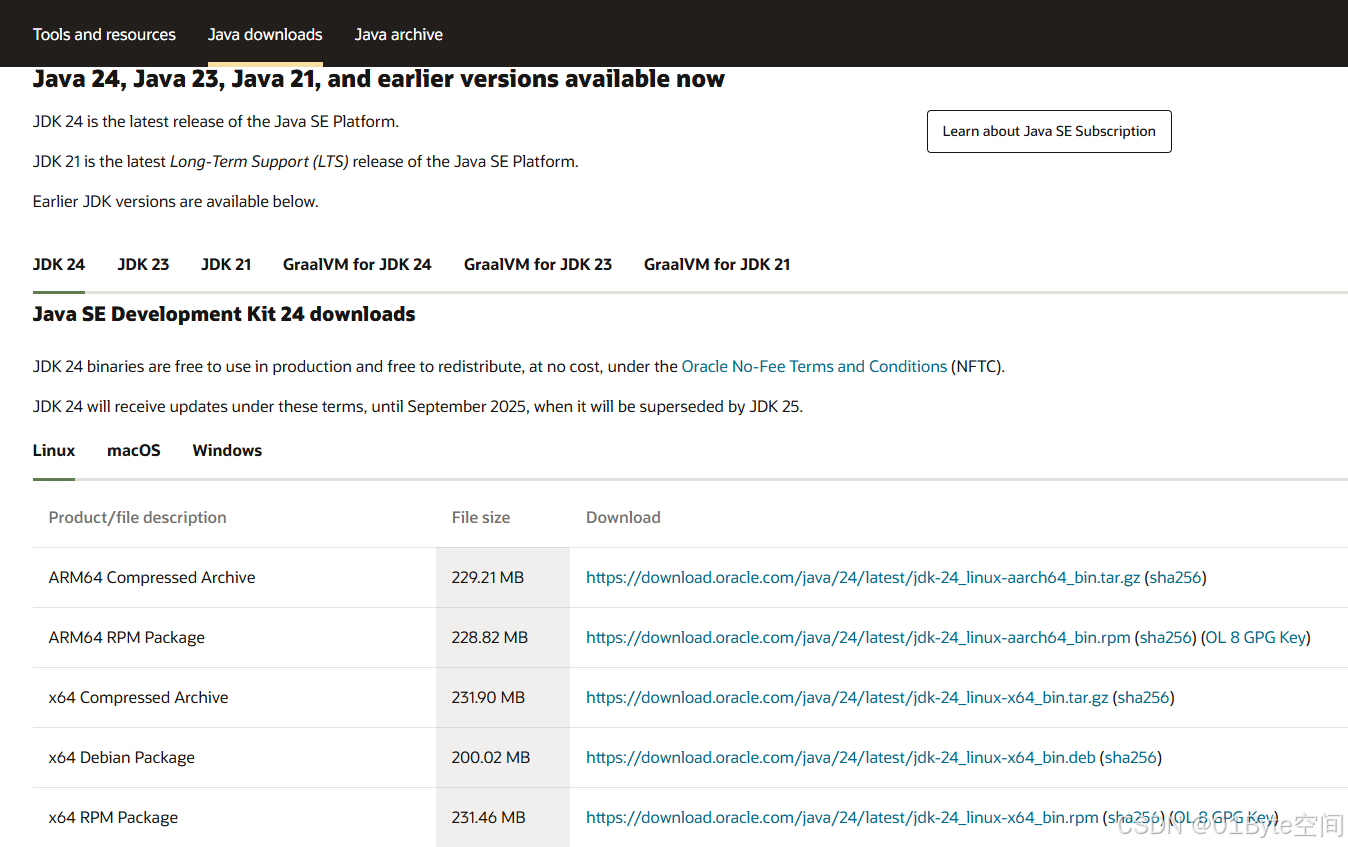Click the x64 Debian Package row label
Screen dimensions: 1348x847
pos(122,757)
